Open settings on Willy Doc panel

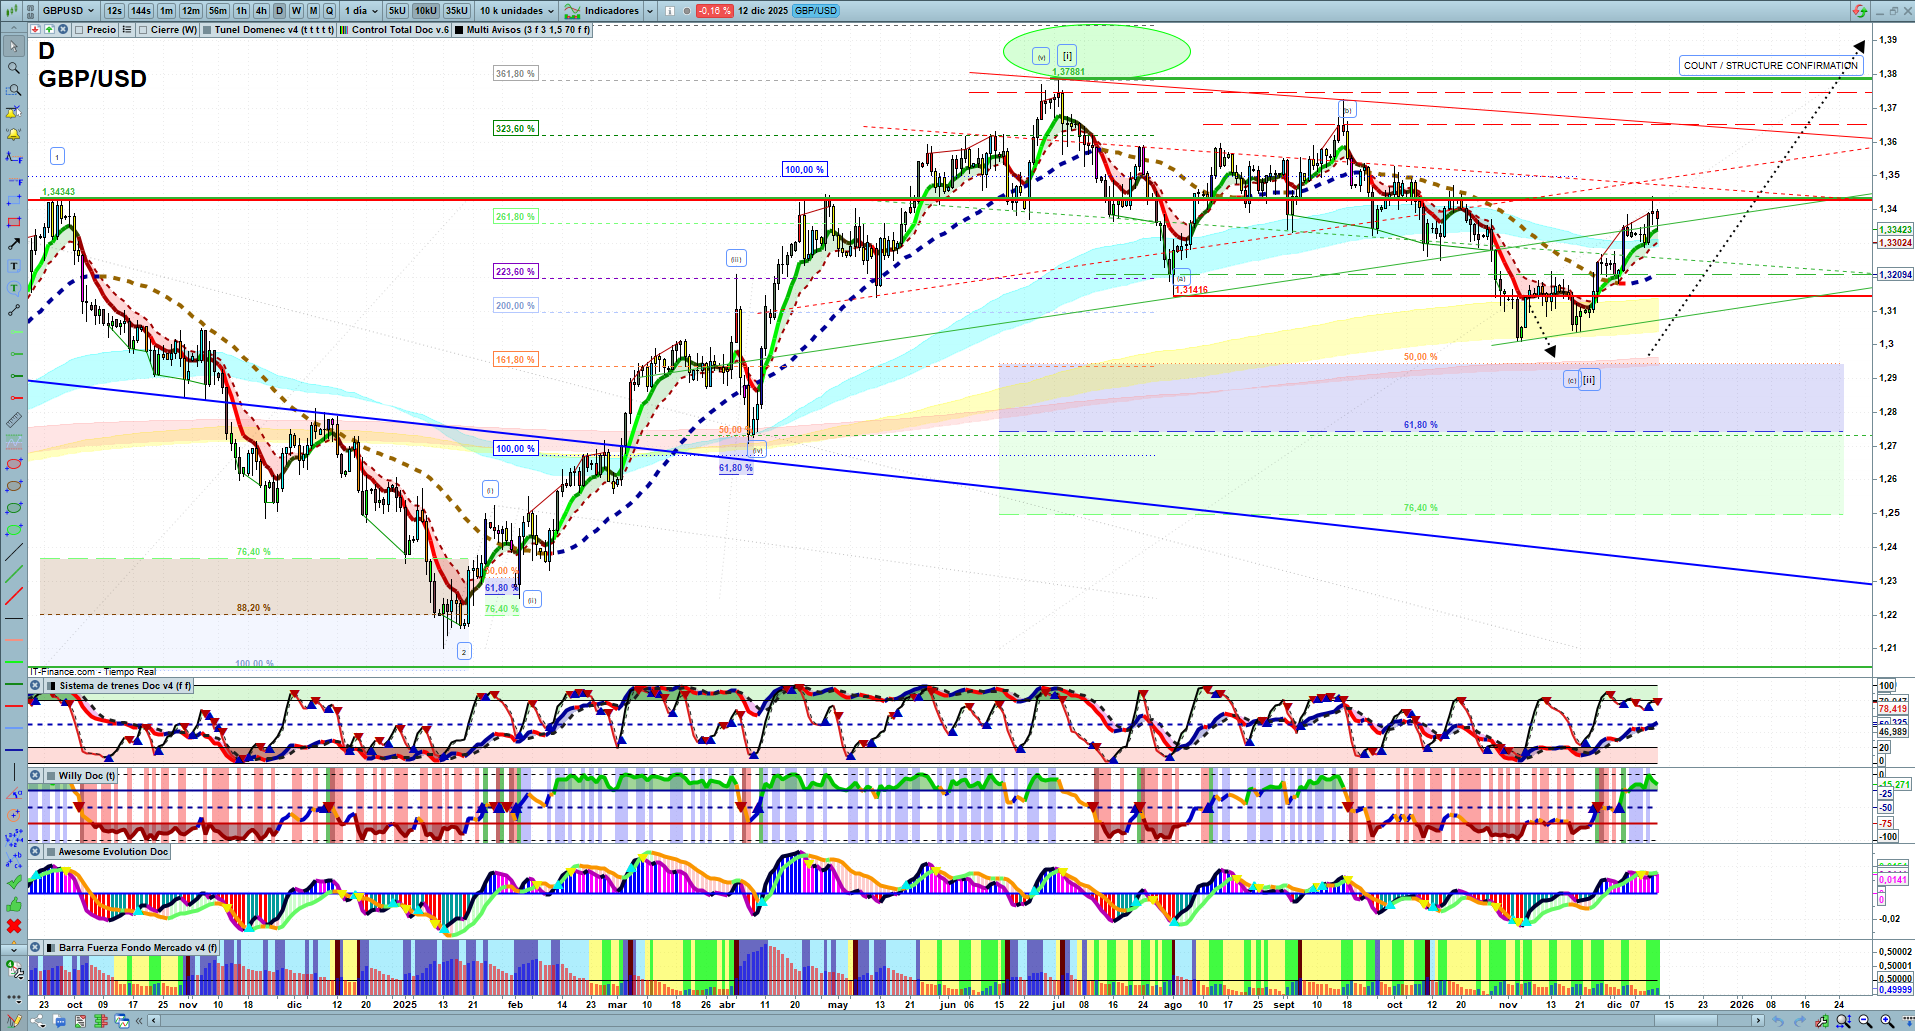[35, 776]
